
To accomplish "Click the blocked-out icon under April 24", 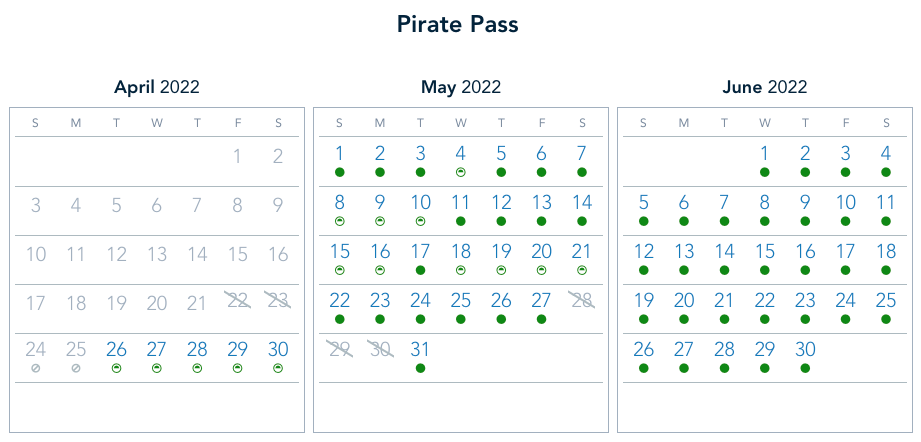I will pos(36,368).
